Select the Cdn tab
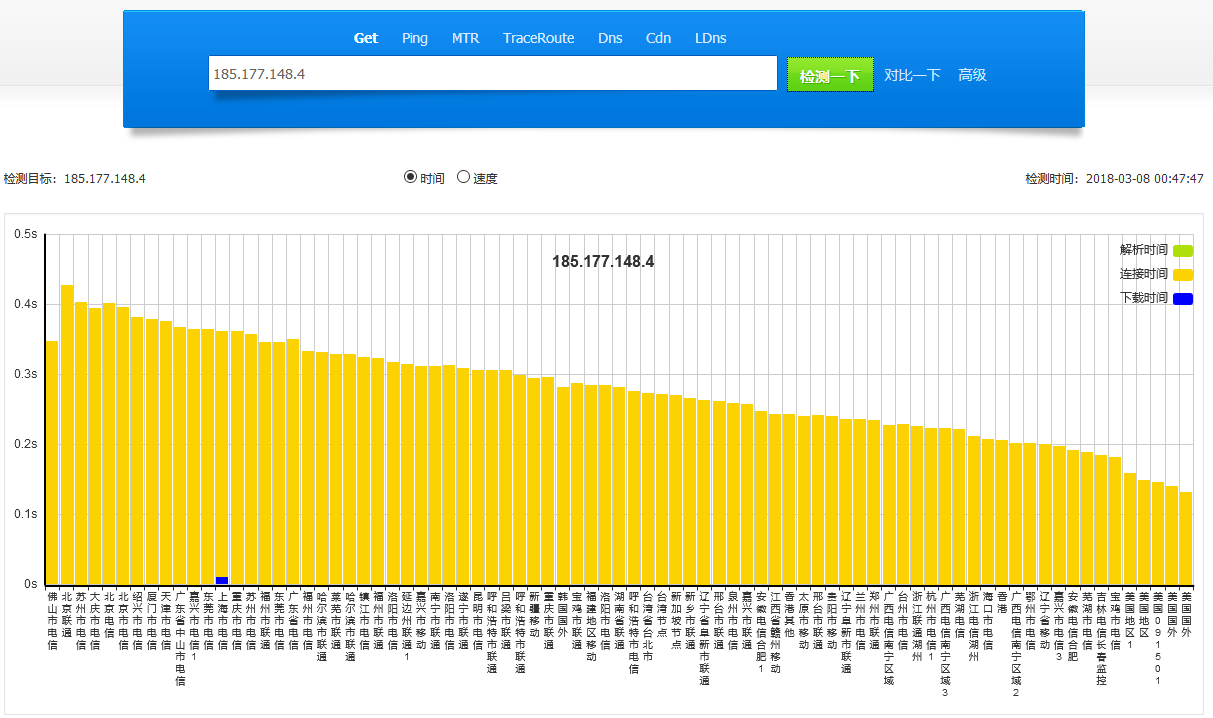This screenshot has width=1213, height=718. [x=658, y=38]
